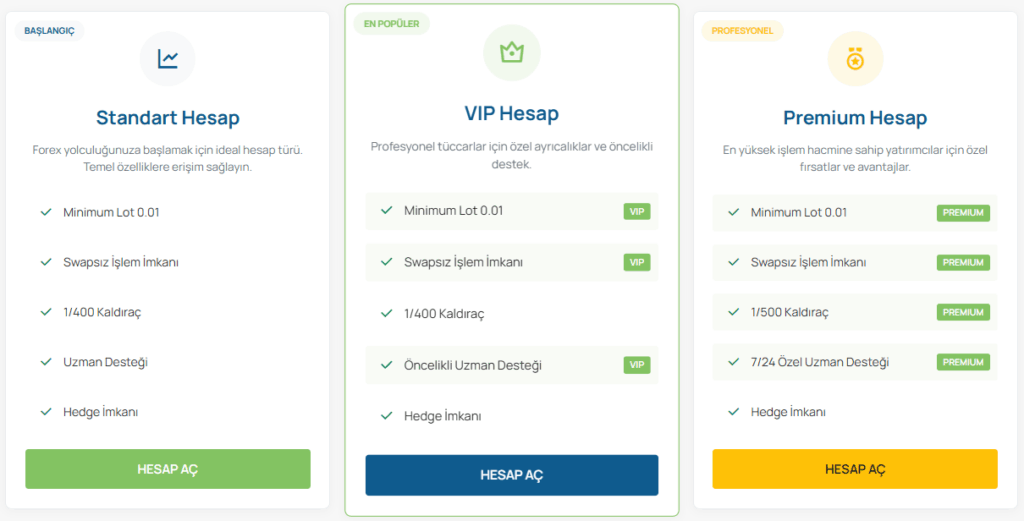Click the checkmark next to Öncelikli Uzman Desteği
The height and width of the screenshot is (521, 1024).
387,365
